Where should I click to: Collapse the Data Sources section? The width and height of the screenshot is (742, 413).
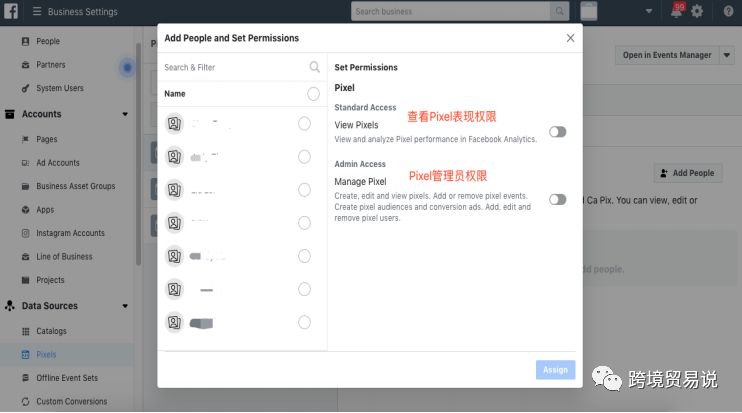[x=125, y=306]
